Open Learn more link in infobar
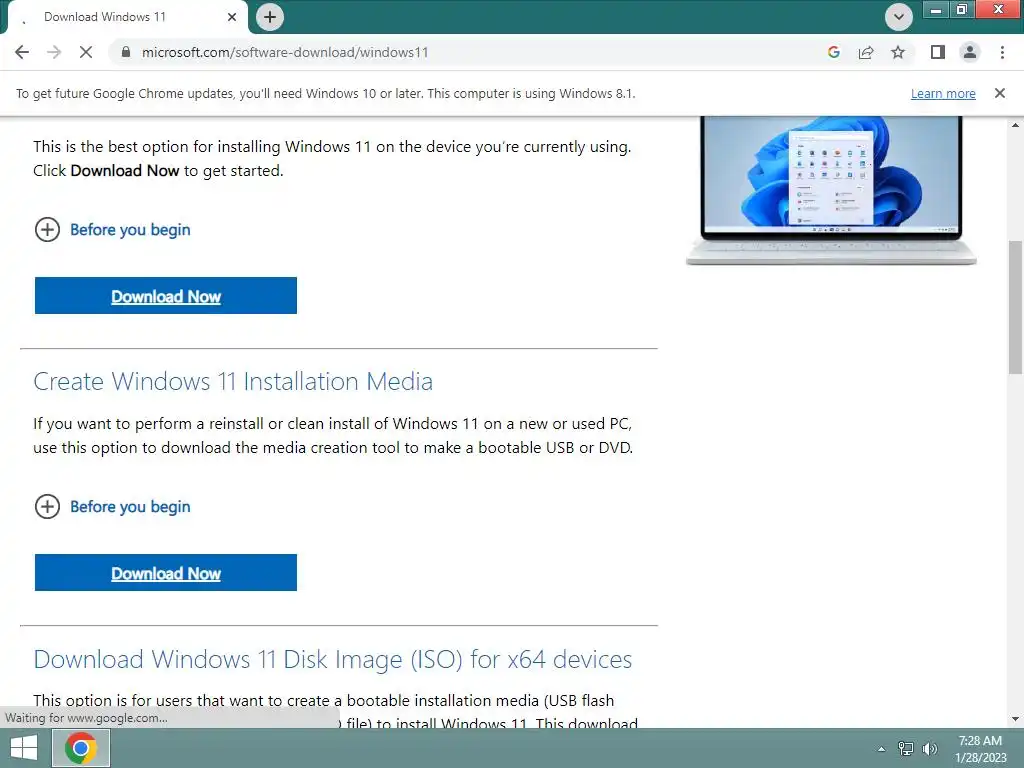Image resolution: width=1024 pixels, height=768 pixels. [943, 93]
